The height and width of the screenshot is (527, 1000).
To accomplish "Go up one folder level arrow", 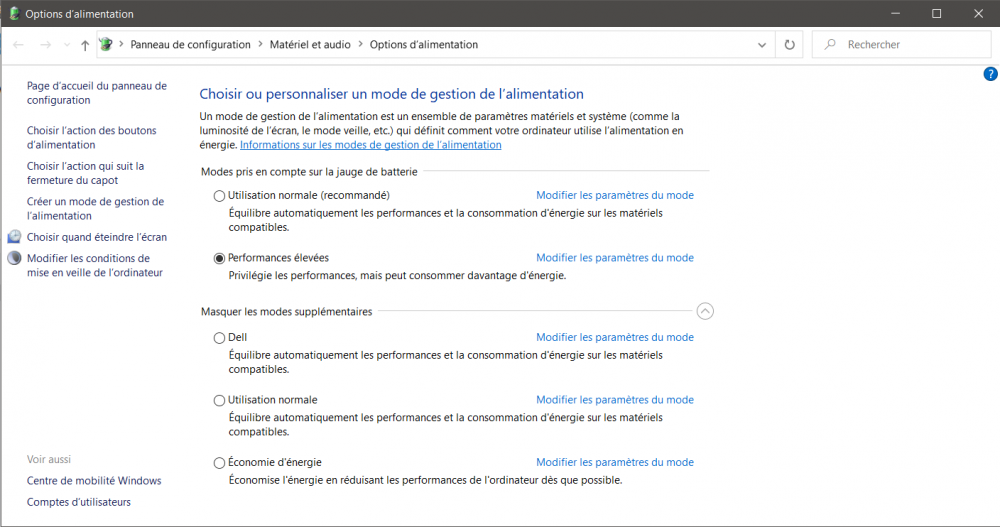I will (85, 45).
